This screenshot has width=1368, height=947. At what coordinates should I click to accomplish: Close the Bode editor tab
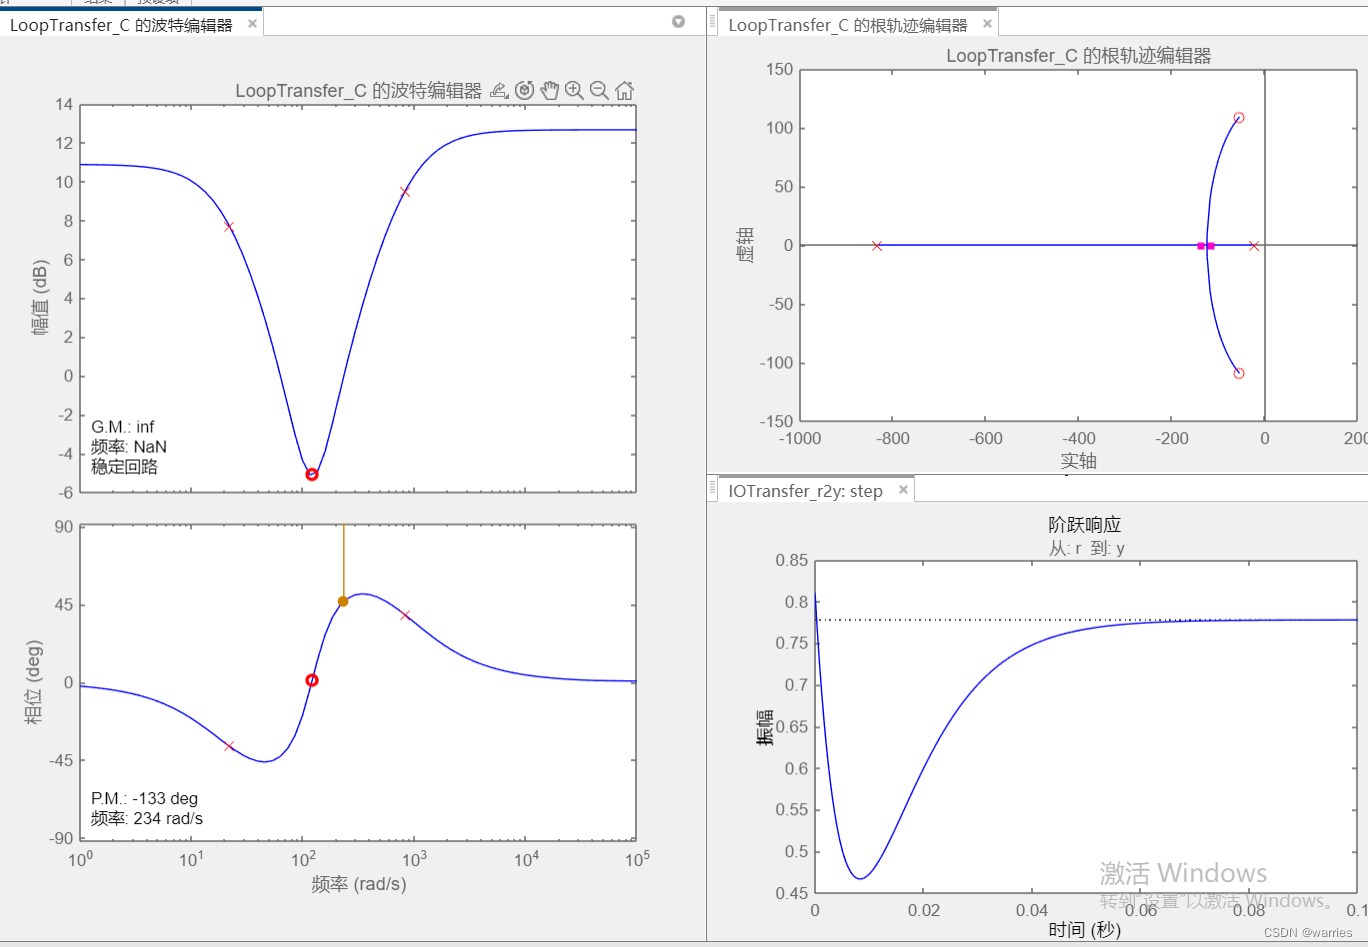pyautogui.click(x=252, y=24)
